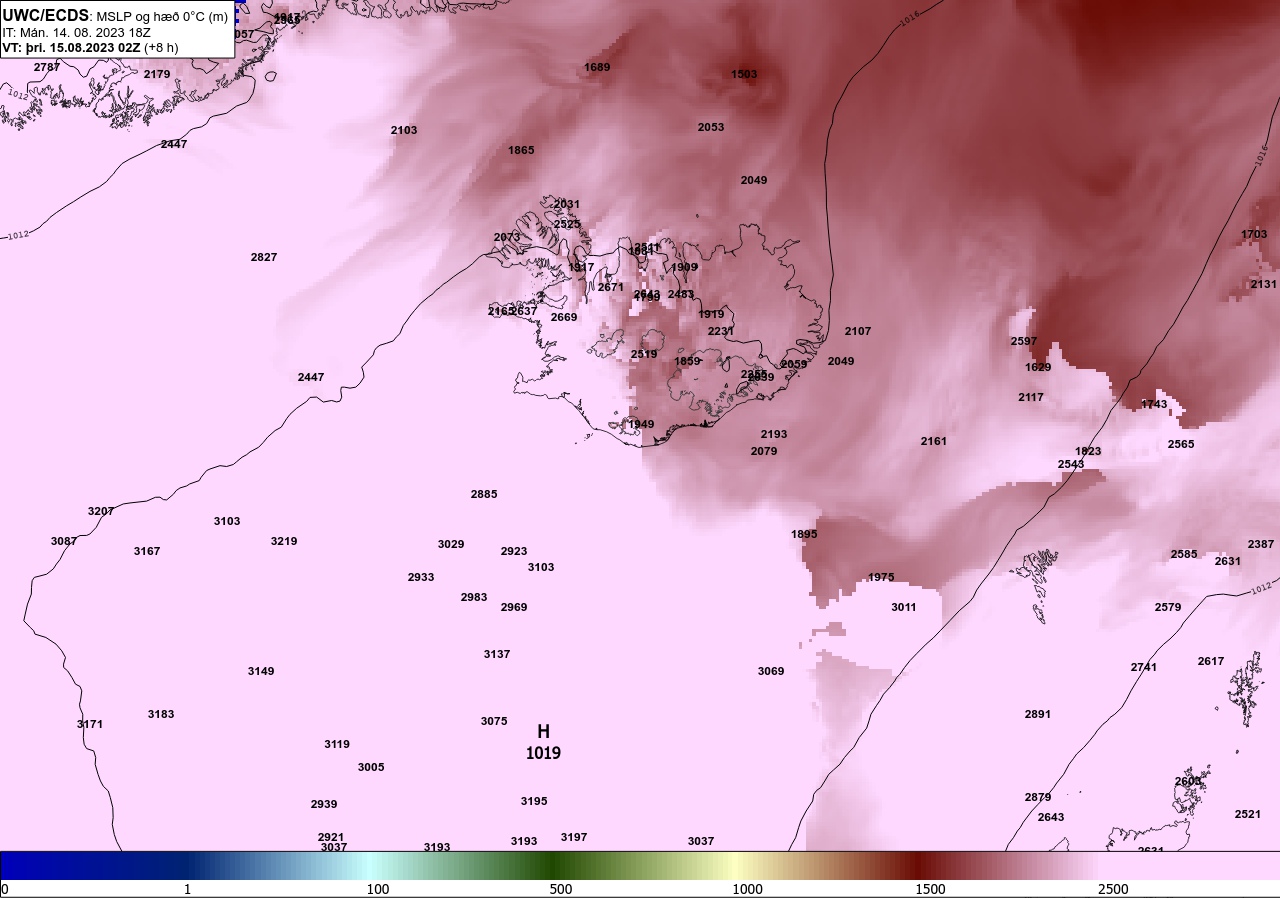The height and width of the screenshot is (898, 1280).
Task: Click the 1500 tick on the colour scale
Action: click(930, 889)
